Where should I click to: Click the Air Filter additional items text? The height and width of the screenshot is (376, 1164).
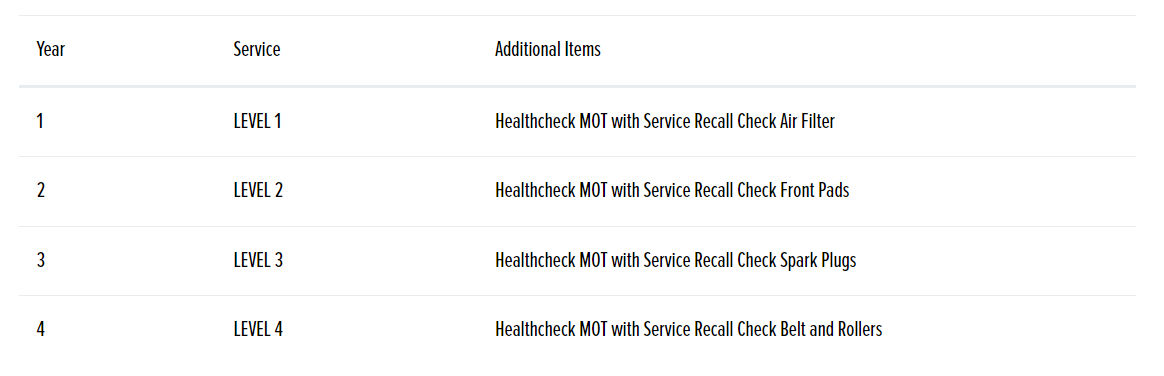(807, 121)
